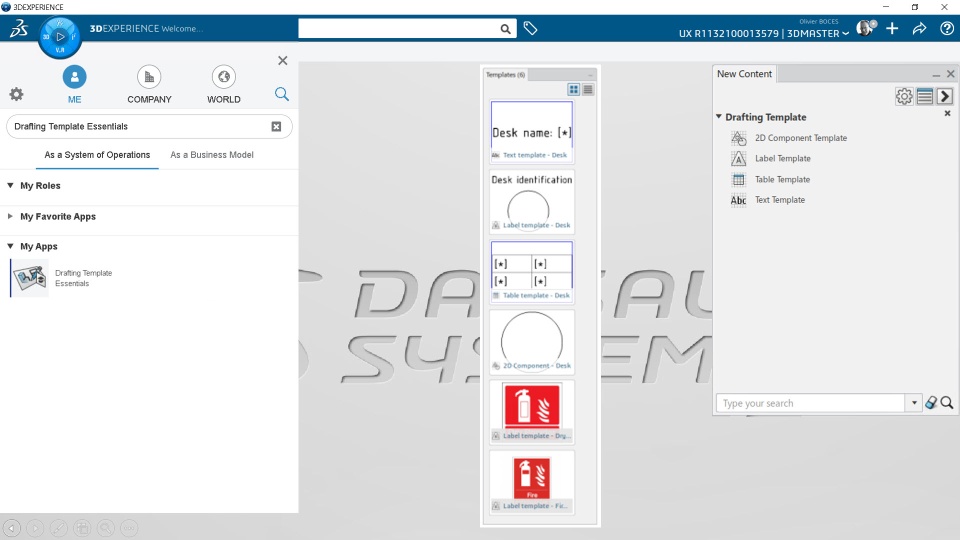Viewport: 960px width, 540px height.
Task: Click the Drafting Template Essentials app label
Action: point(83,278)
